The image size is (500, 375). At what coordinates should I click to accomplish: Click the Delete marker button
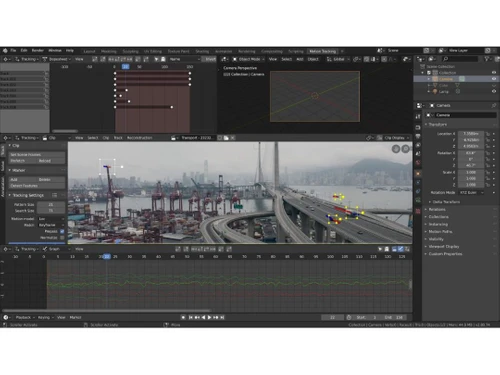51,179
